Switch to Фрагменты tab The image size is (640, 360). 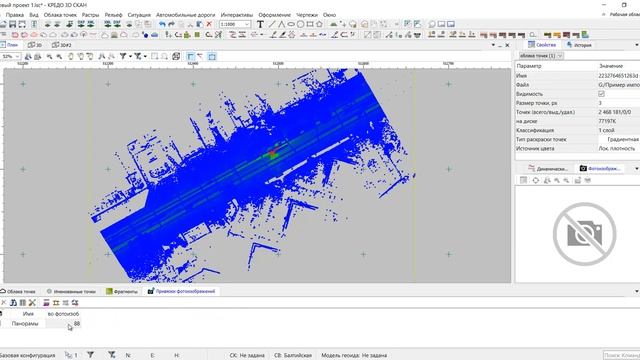pyautogui.click(x=122, y=291)
